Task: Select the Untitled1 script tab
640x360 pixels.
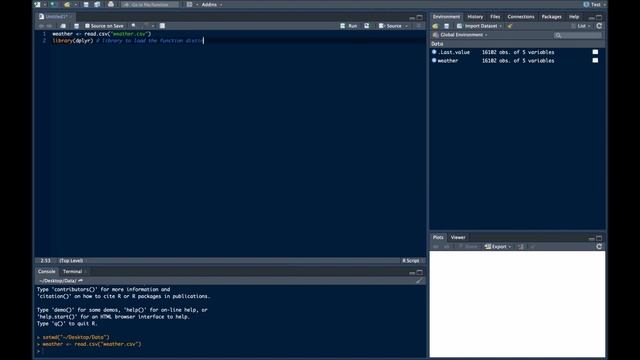Action: pyautogui.click(x=56, y=17)
